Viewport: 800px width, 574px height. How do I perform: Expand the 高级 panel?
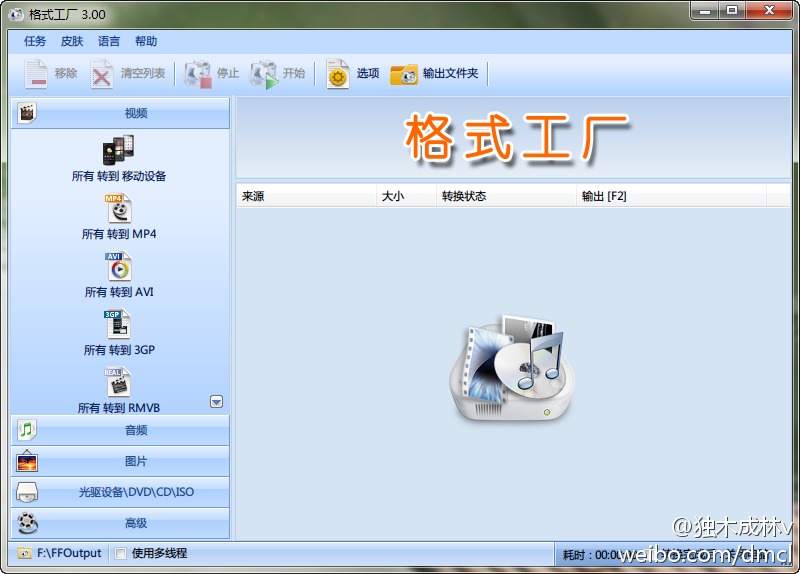pos(120,523)
